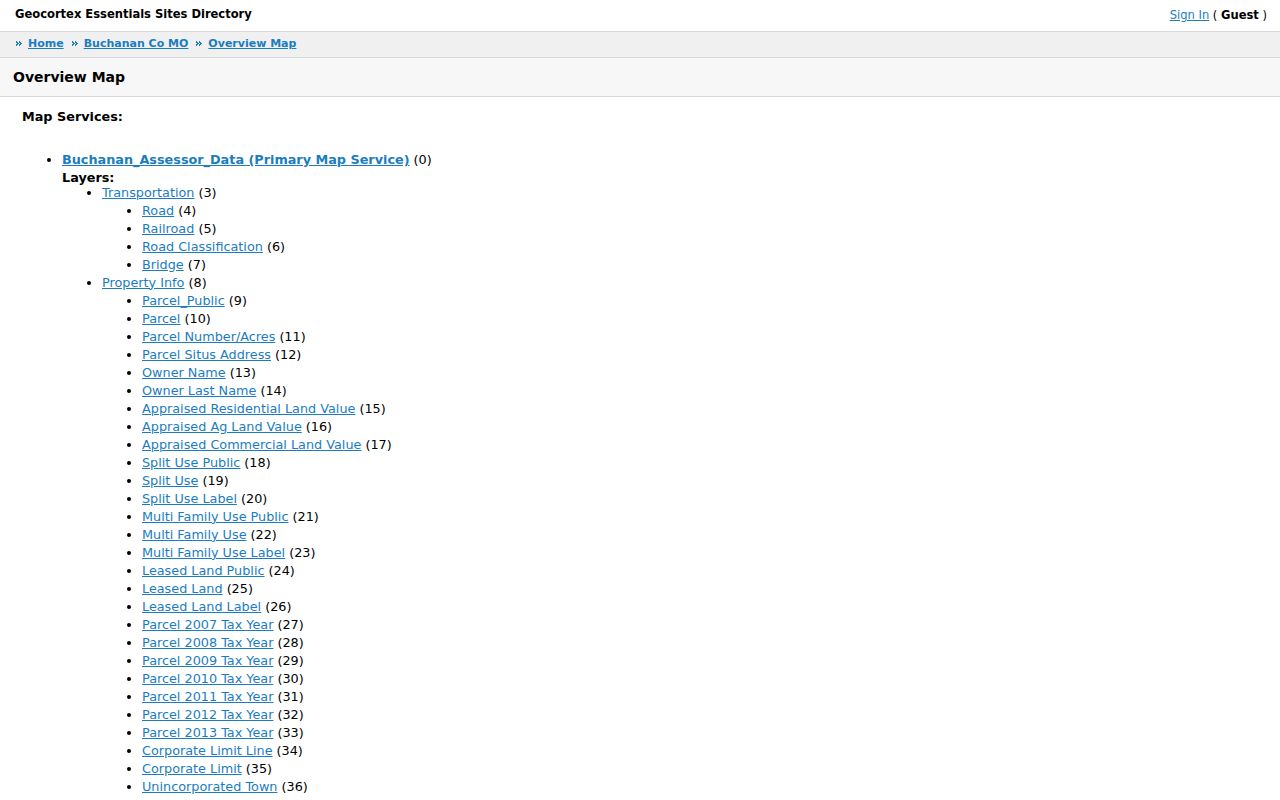Open Buchanan Co MO breadcrumb
This screenshot has height=800, width=1280.
click(136, 43)
